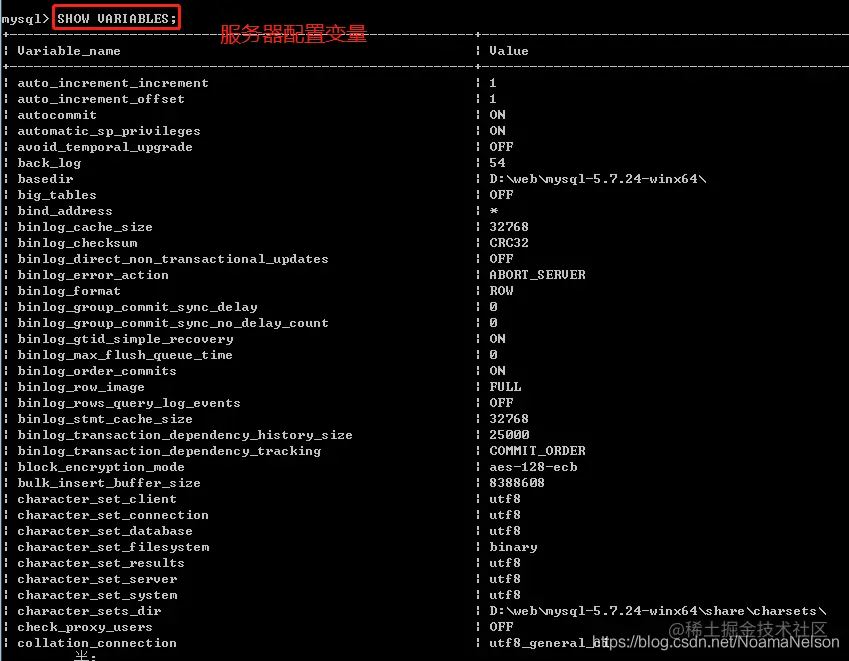Screen dimensions: 849x661
Task: Click collation_connection variable name
Action: (97, 643)
